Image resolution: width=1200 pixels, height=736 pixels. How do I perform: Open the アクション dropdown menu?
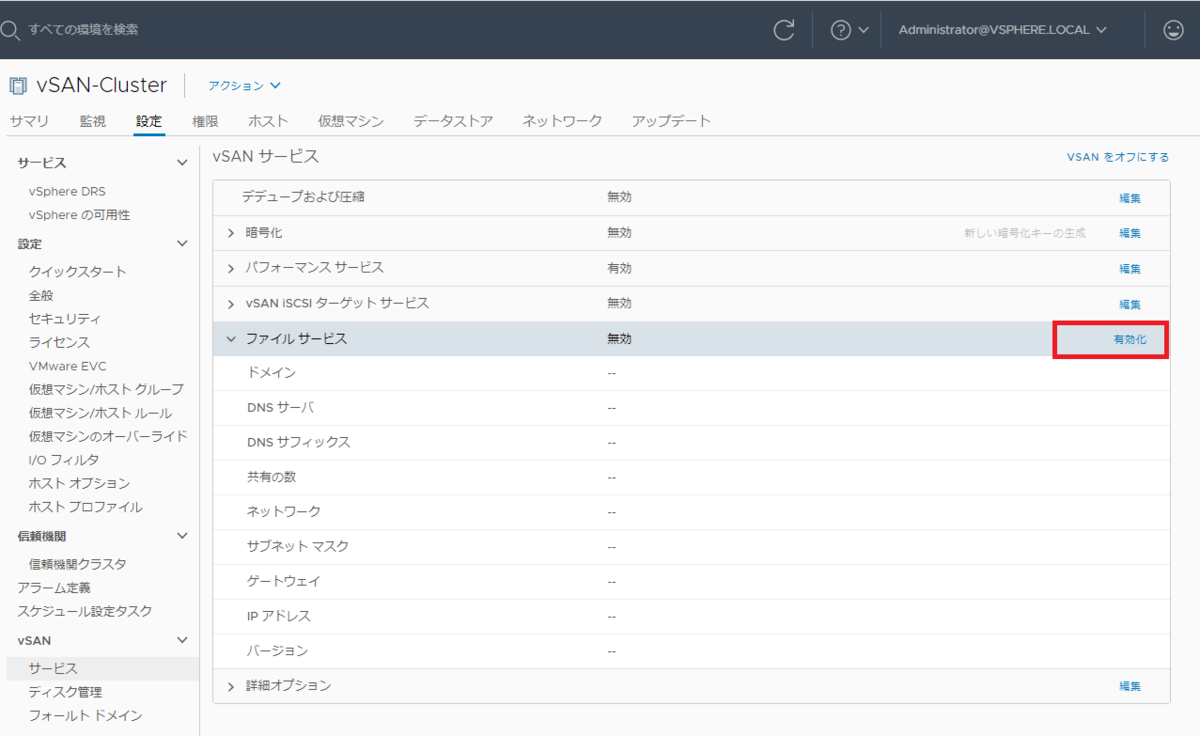245,86
